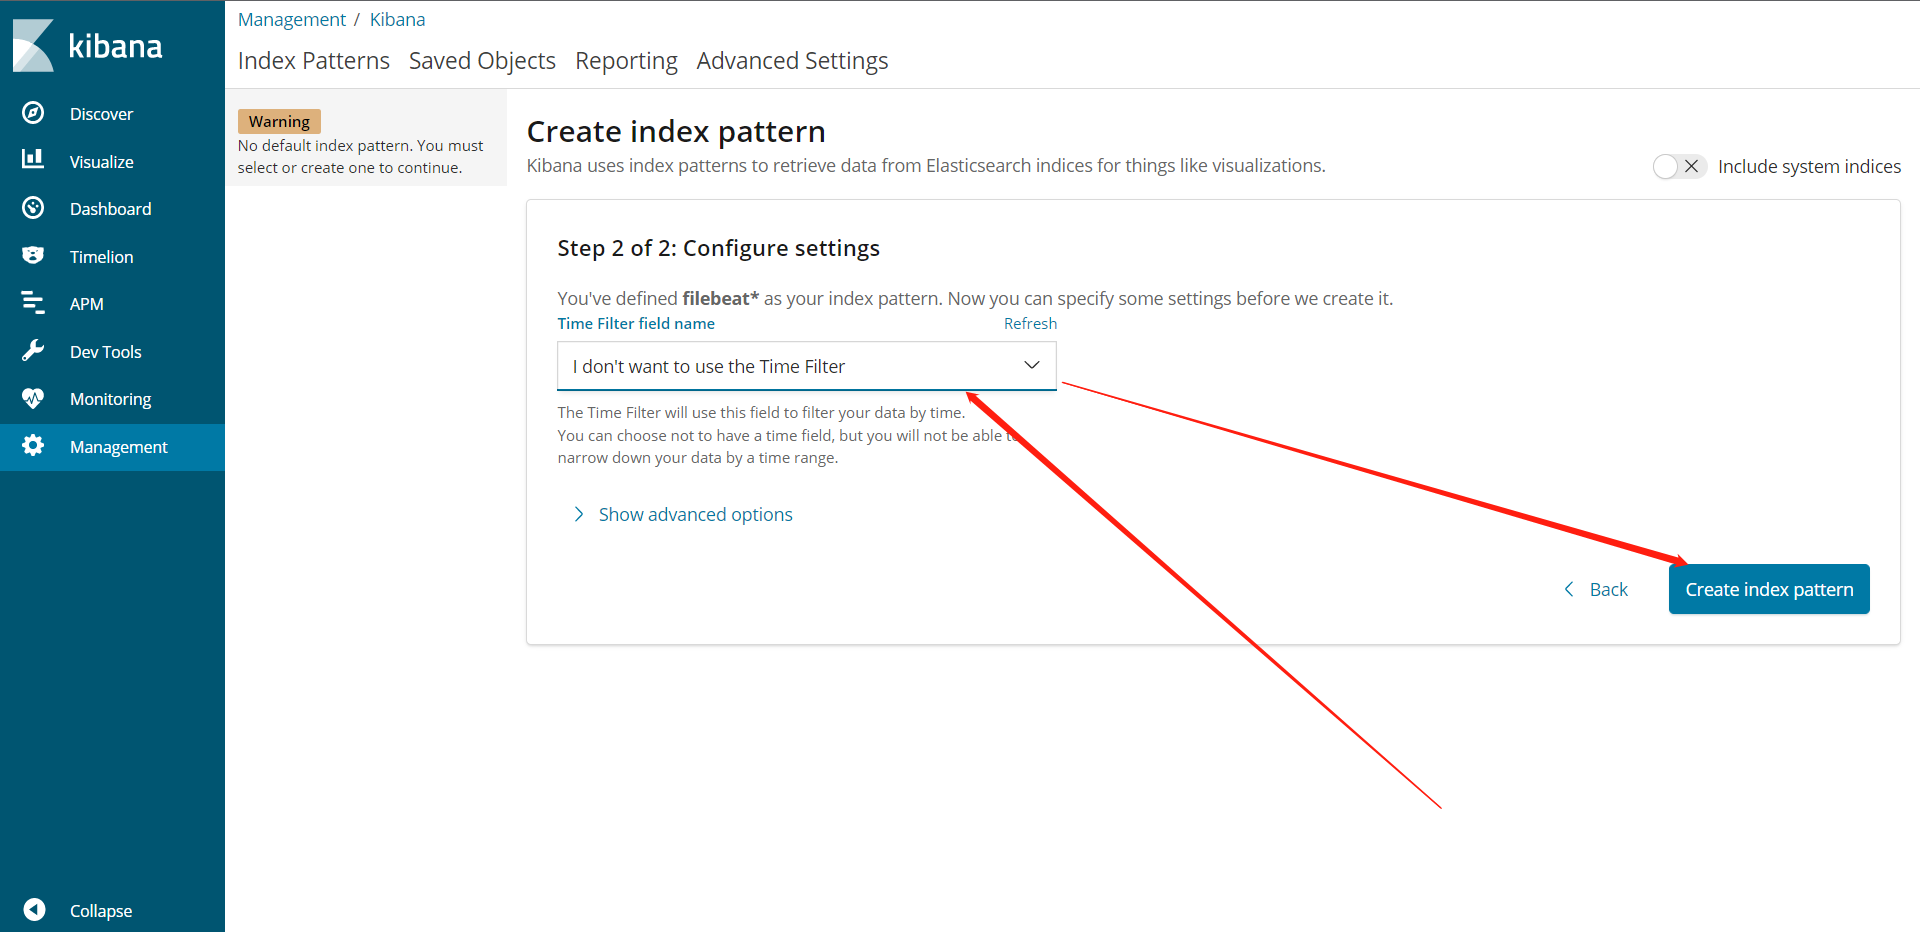Viewport: 1920px width, 932px height.
Task: Open Management via gear icon
Action: [x=33, y=446]
